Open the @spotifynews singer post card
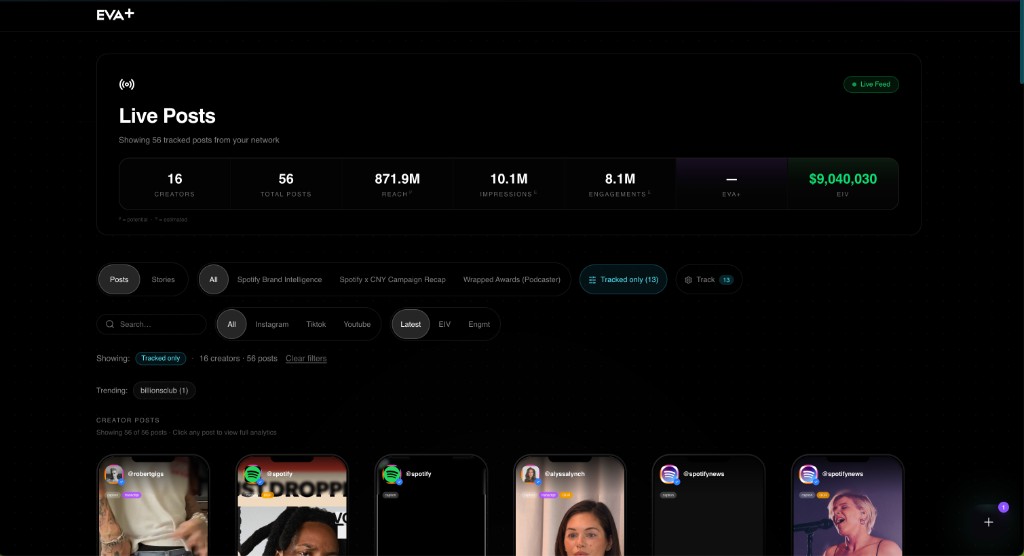 click(x=848, y=506)
